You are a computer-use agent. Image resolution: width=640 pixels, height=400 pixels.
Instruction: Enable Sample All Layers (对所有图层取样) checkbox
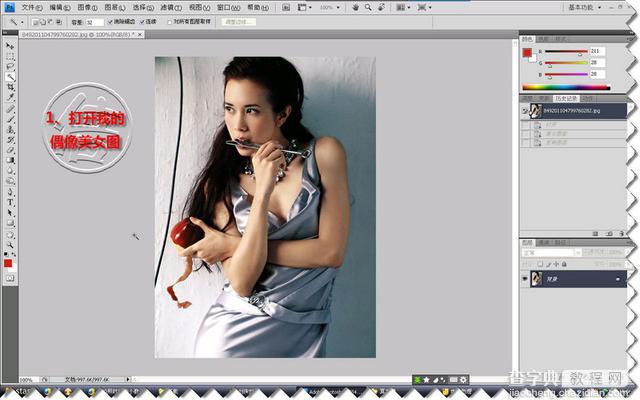(169, 22)
